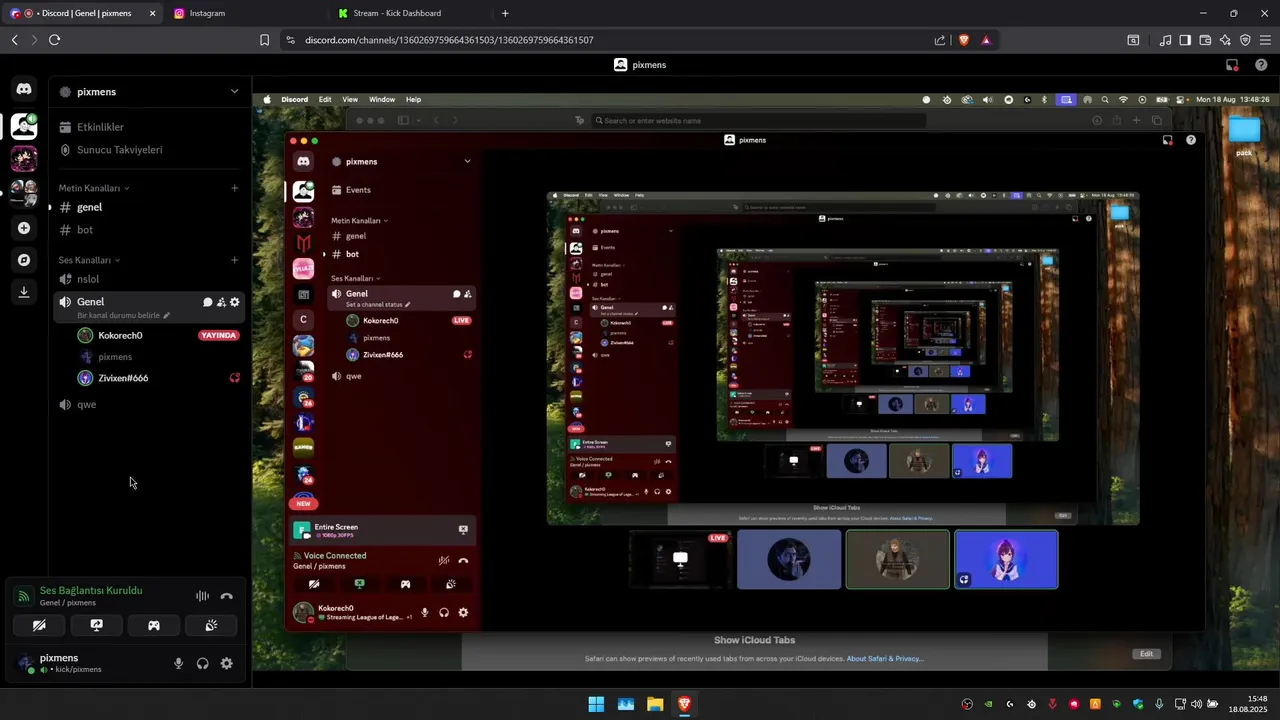Click the download apps icon
The width and height of the screenshot is (1280, 720).
pyautogui.click(x=24, y=292)
